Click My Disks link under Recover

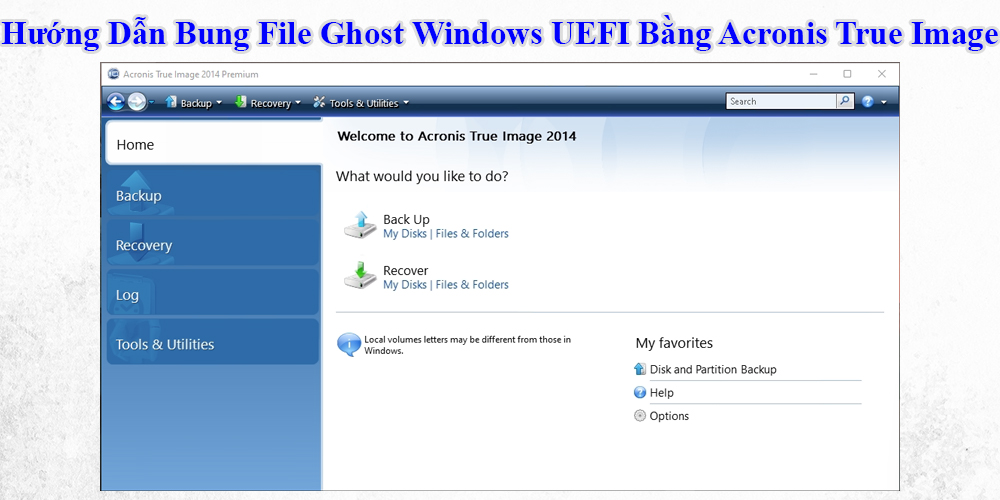pos(404,284)
